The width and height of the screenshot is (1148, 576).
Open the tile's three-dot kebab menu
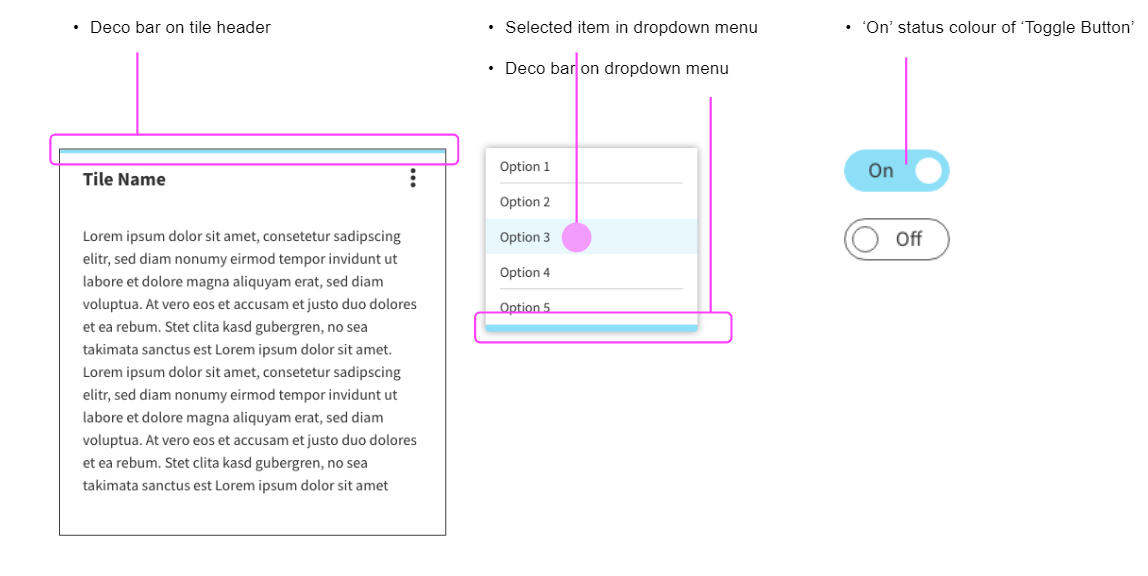click(x=413, y=178)
